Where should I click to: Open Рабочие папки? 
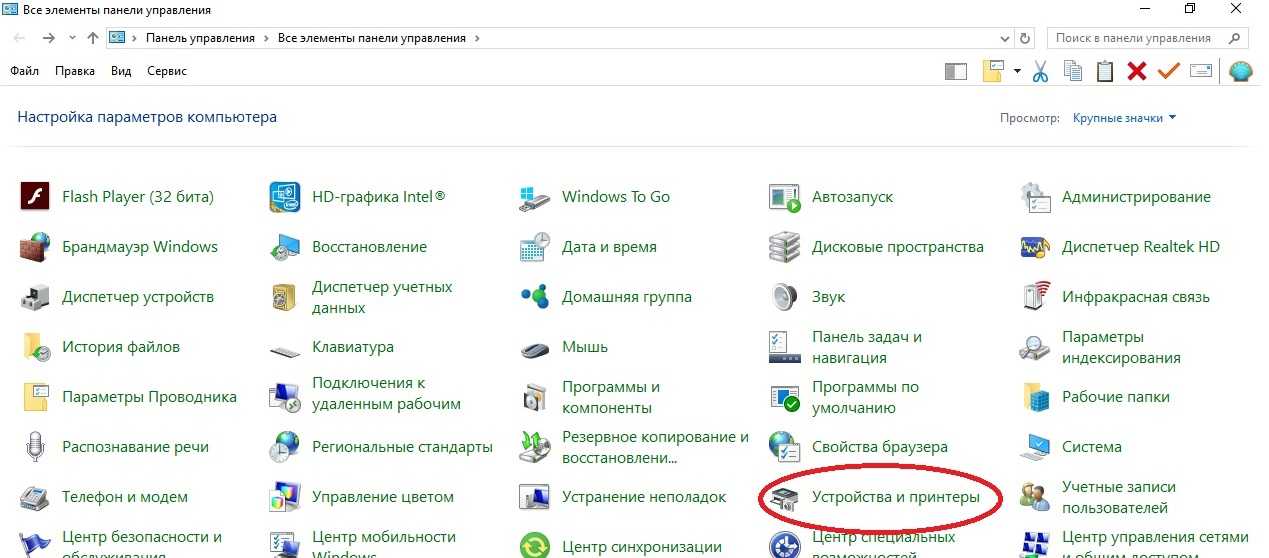click(1095, 397)
